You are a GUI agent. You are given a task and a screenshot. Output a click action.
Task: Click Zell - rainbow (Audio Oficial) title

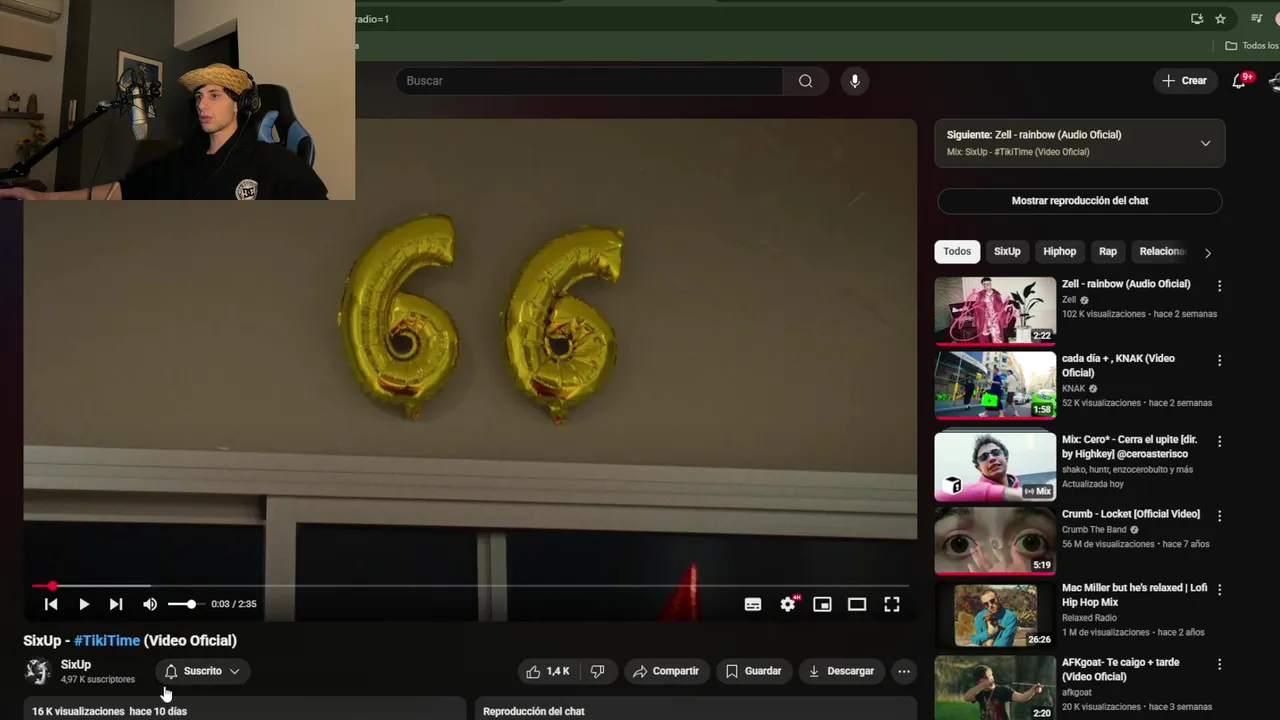click(1126, 284)
